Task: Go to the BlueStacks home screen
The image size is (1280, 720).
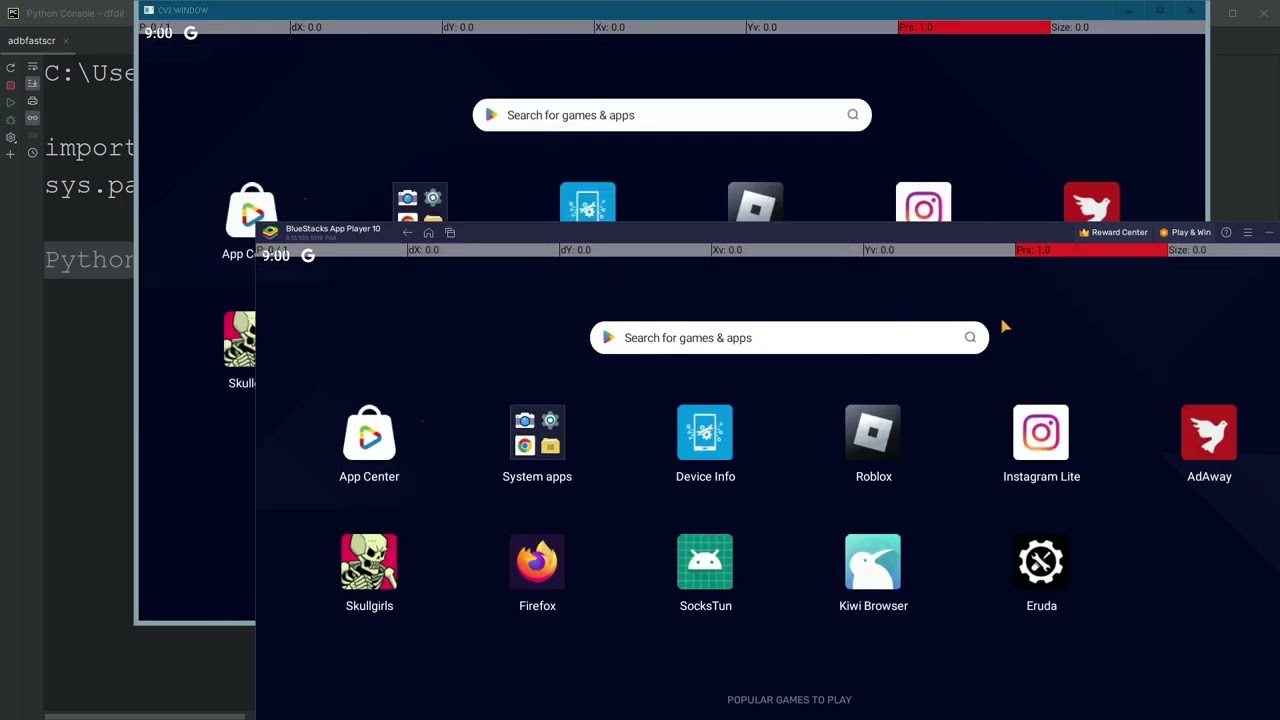Action: [x=428, y=233]
